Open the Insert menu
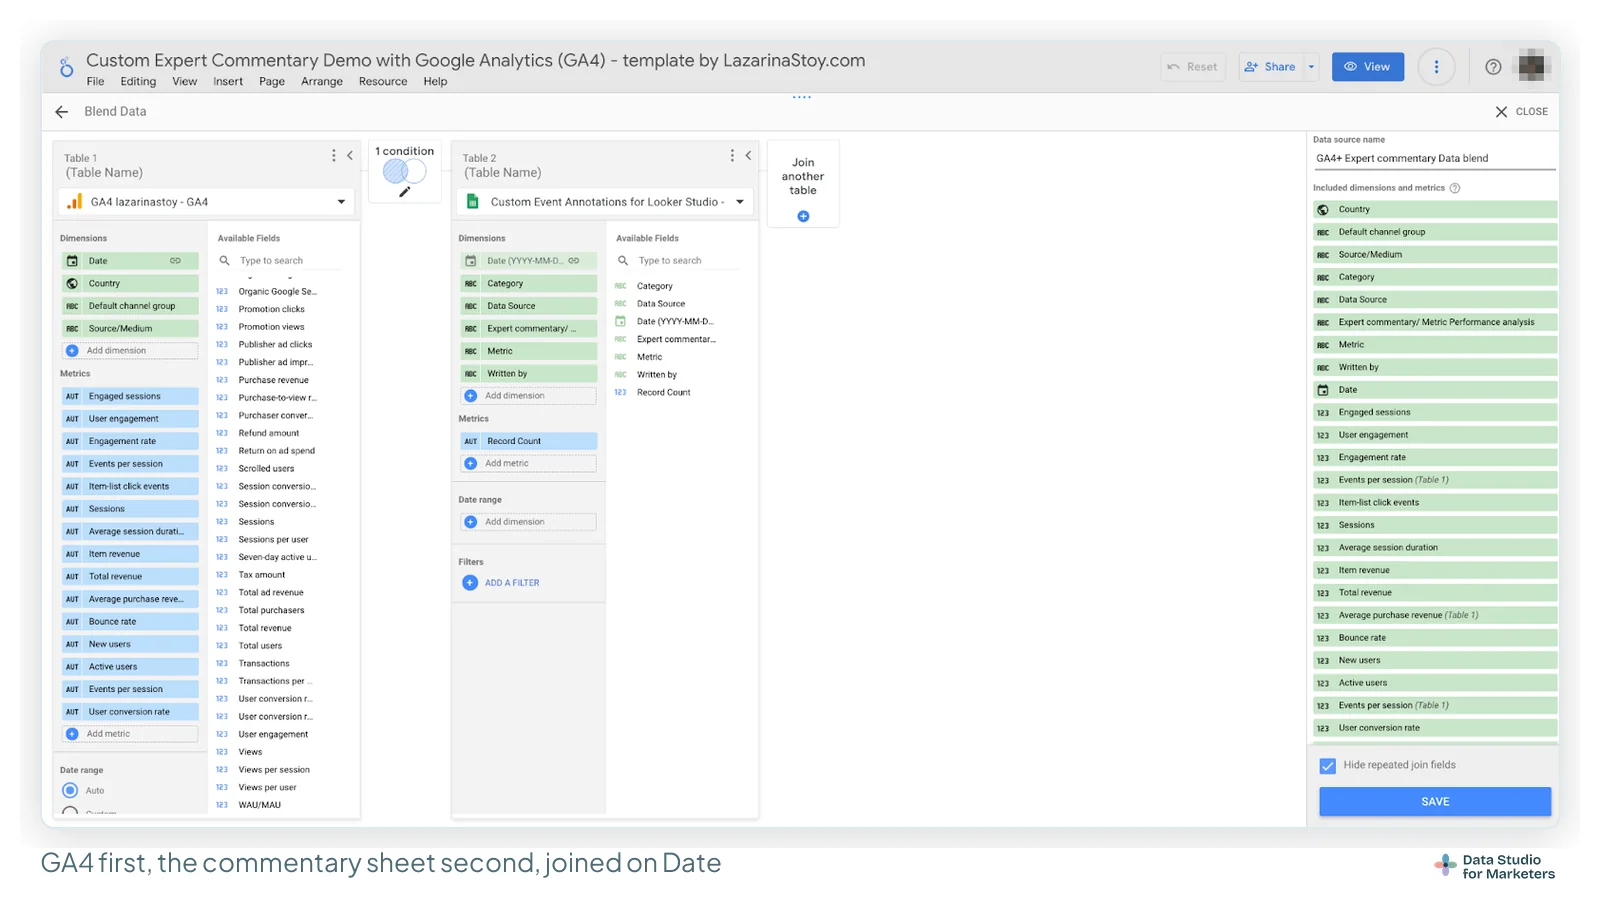Viewport: 1600px width, 902px height. point(228,82)
